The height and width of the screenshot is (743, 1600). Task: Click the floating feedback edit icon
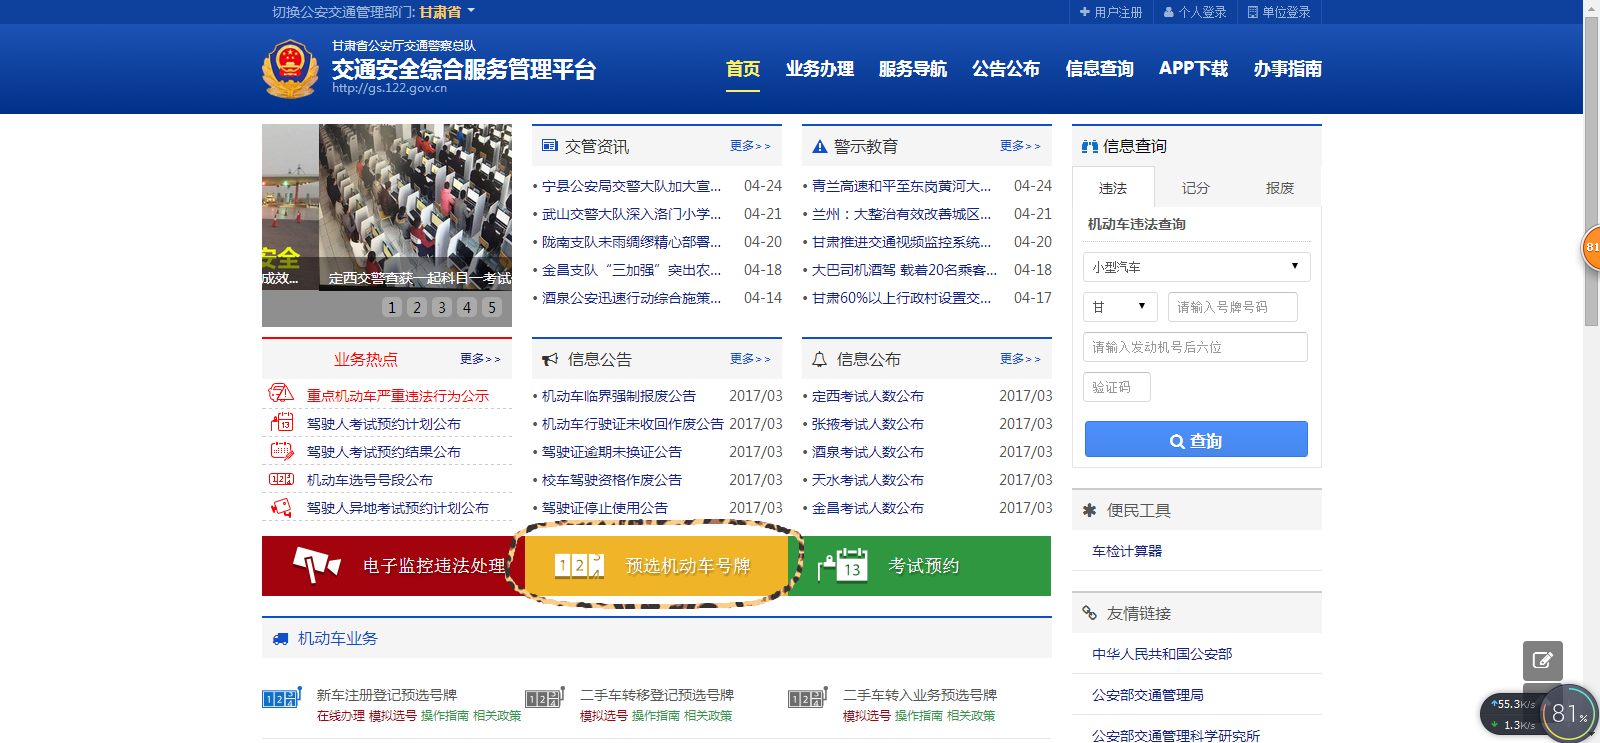pos(1543,660)
